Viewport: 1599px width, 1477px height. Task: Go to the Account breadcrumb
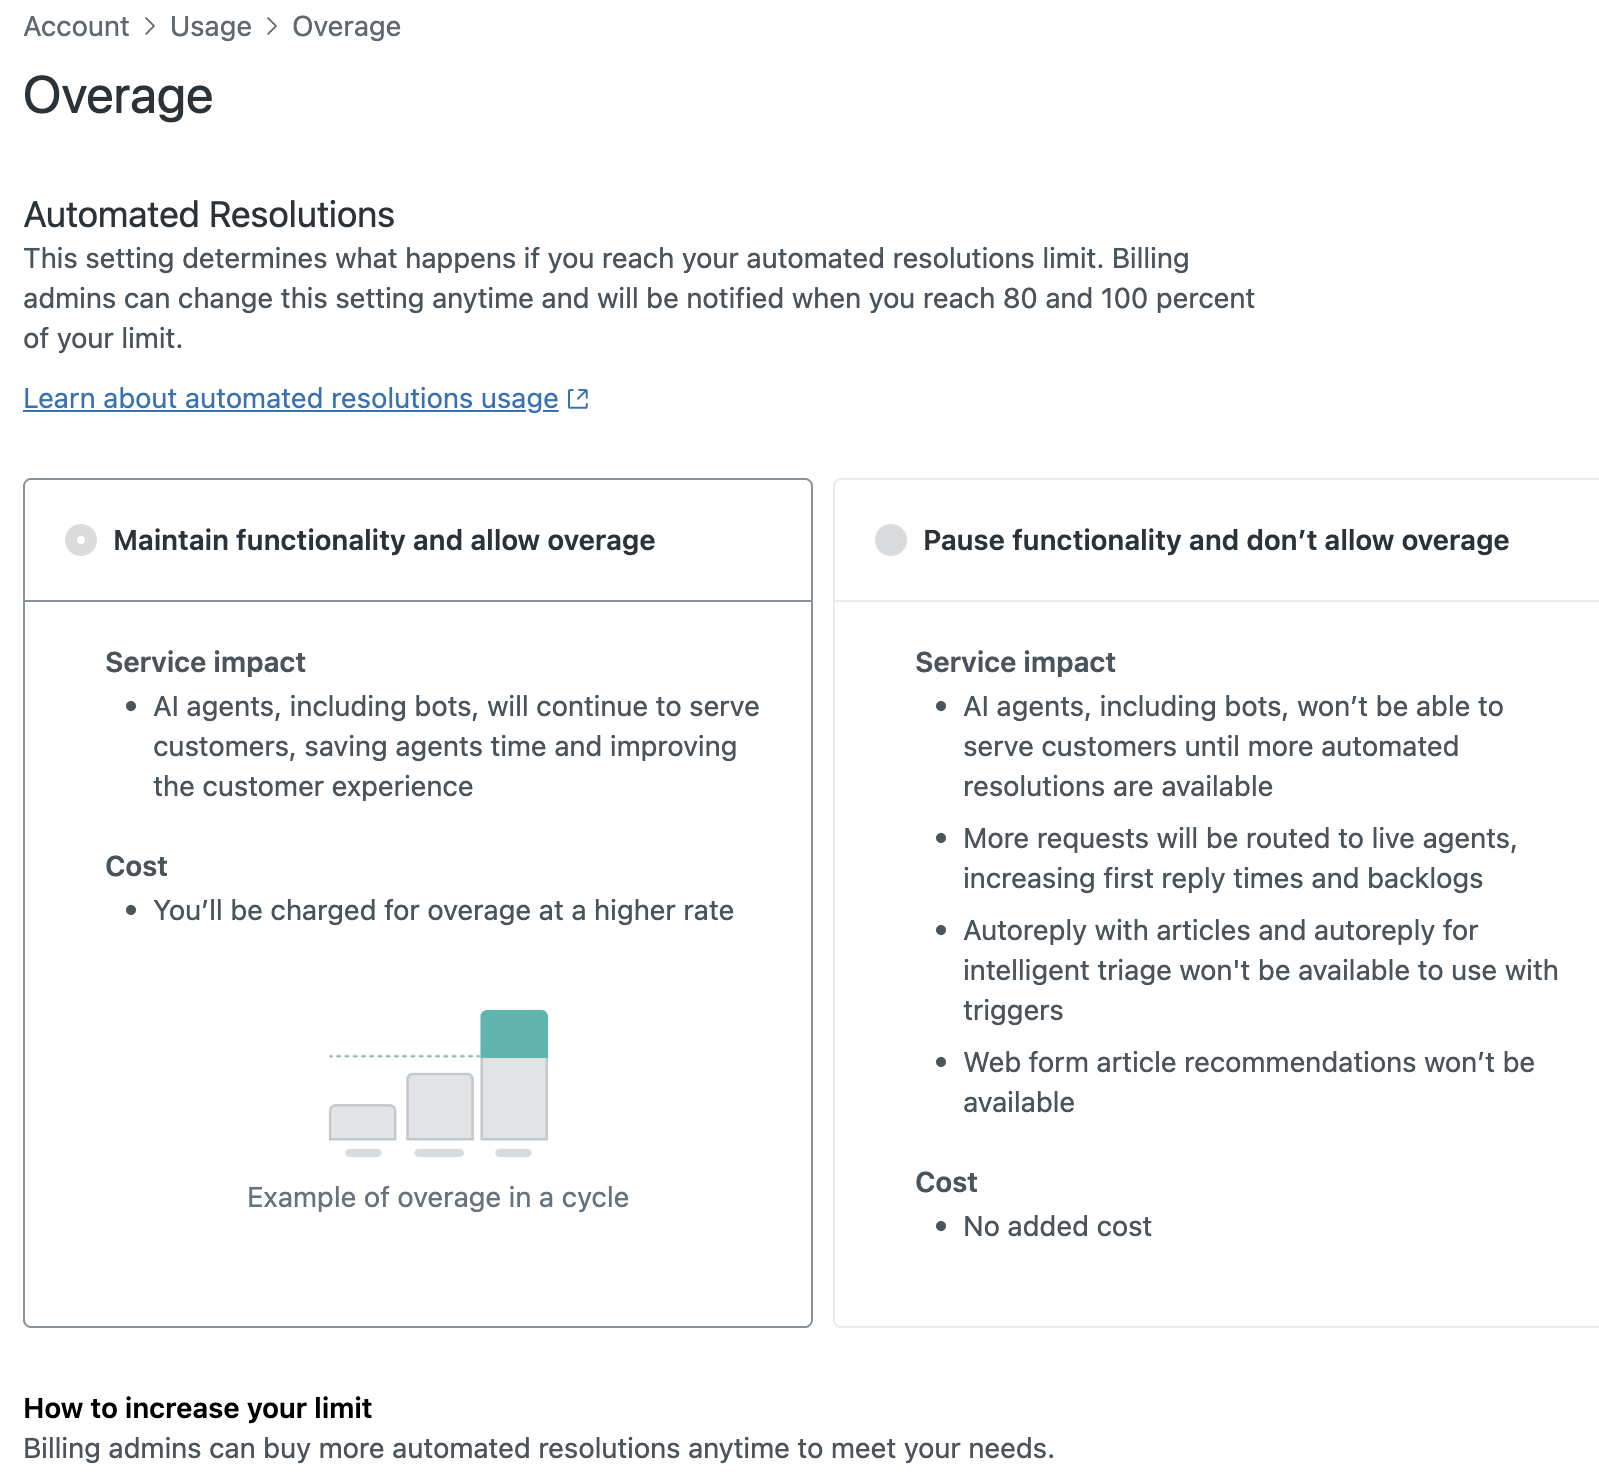point(76,27)
